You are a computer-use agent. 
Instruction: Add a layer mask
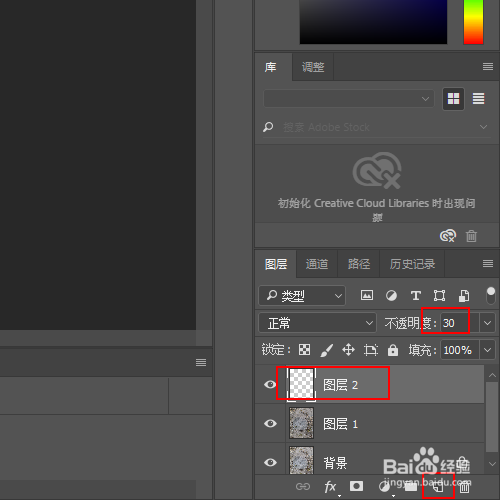coord(356,486)
